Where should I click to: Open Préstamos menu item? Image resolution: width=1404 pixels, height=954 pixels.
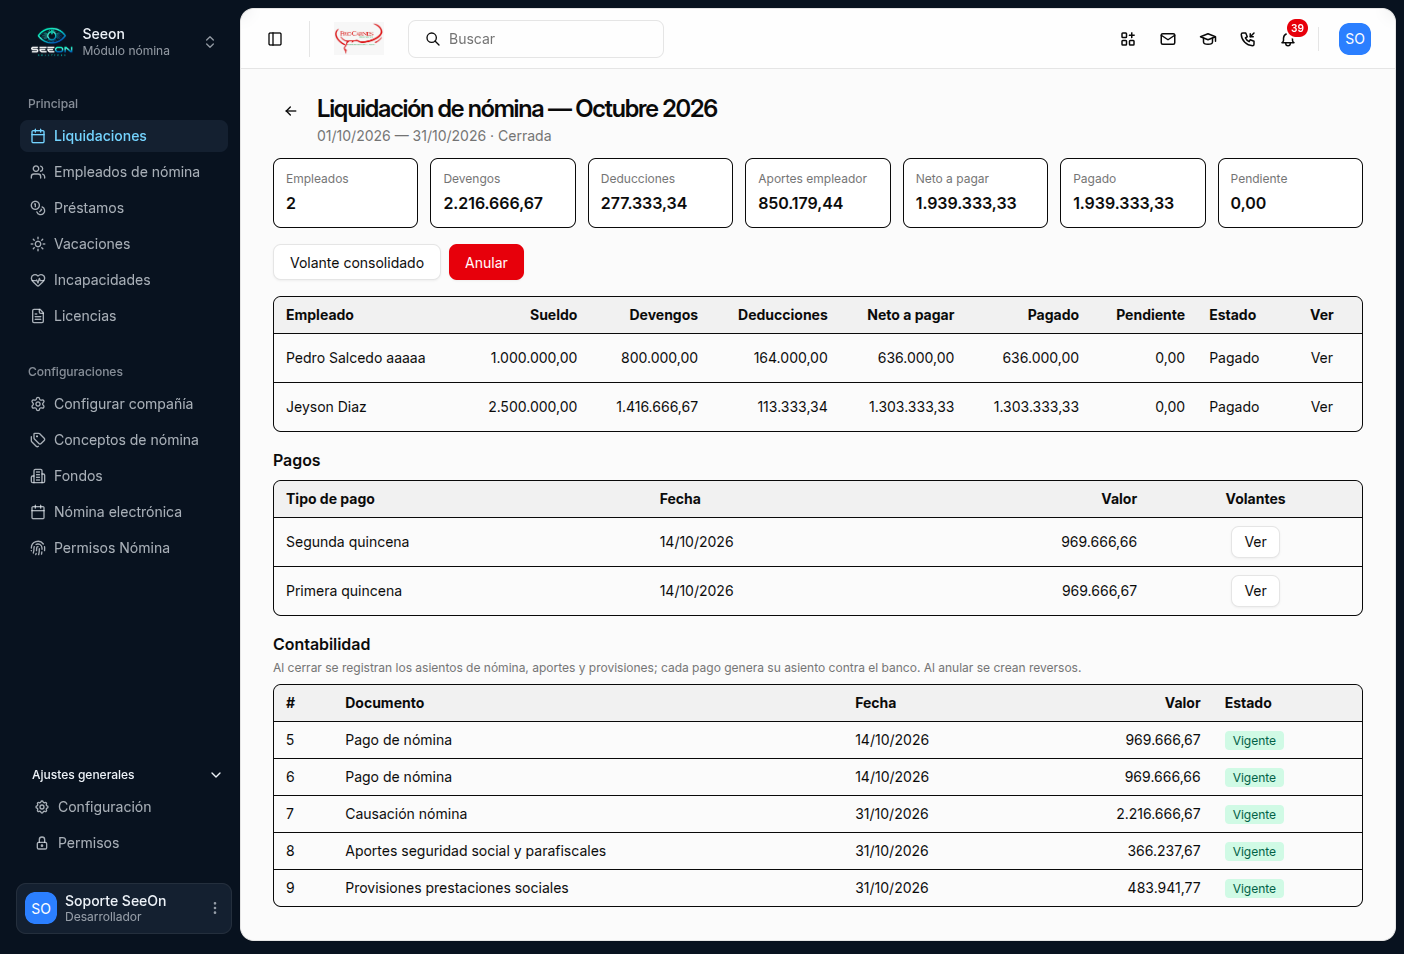pos(124,208)
